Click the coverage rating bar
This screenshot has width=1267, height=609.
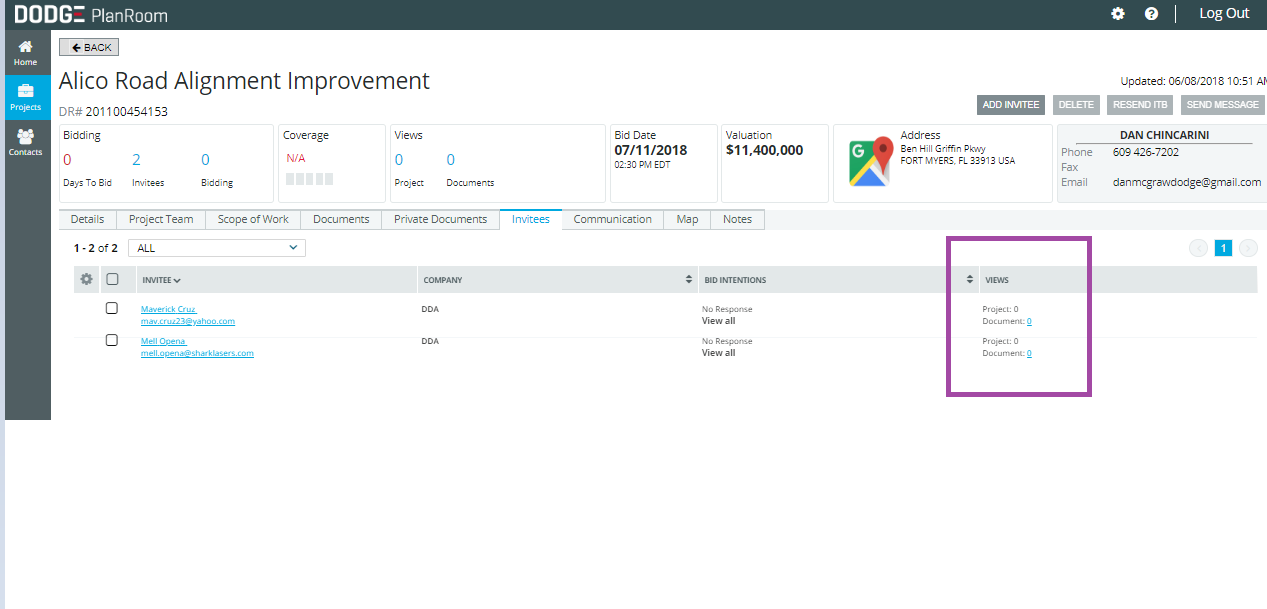(x=309, y=179)
